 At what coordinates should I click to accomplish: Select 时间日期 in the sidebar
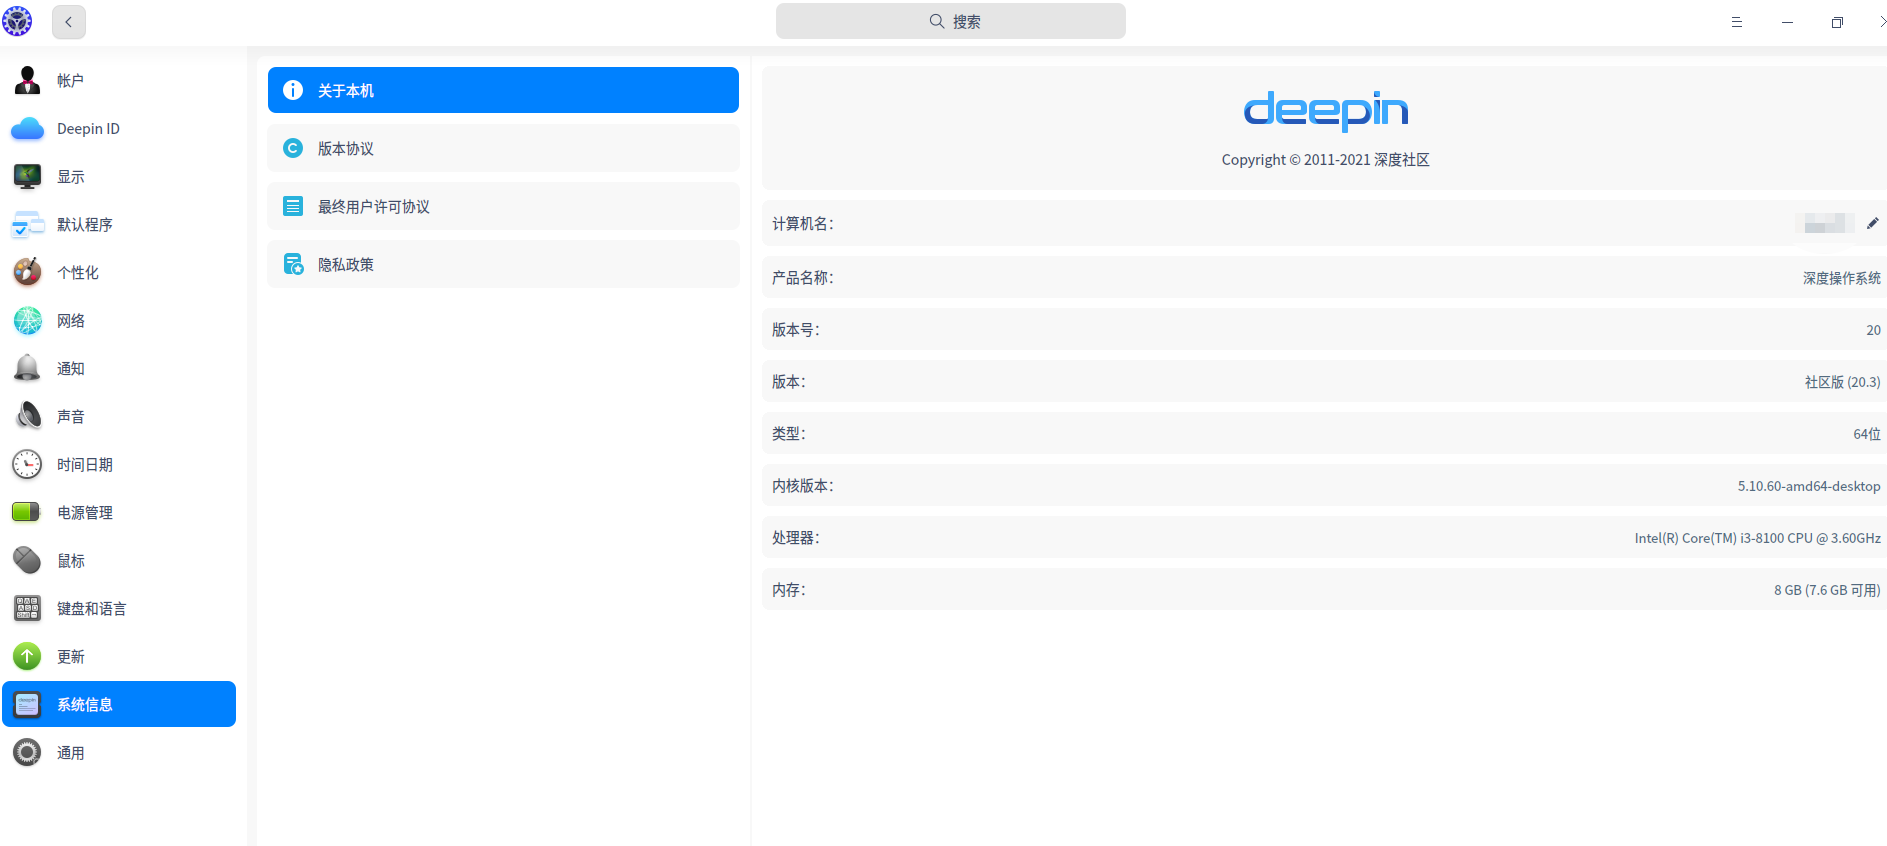119,464
